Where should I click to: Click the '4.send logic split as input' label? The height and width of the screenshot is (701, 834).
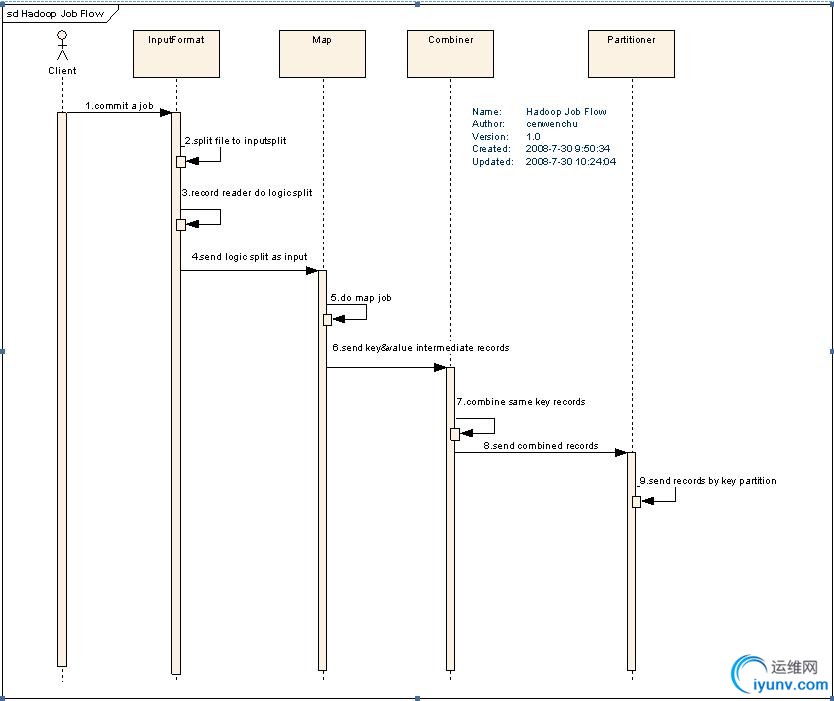click(x=249, y=256)
